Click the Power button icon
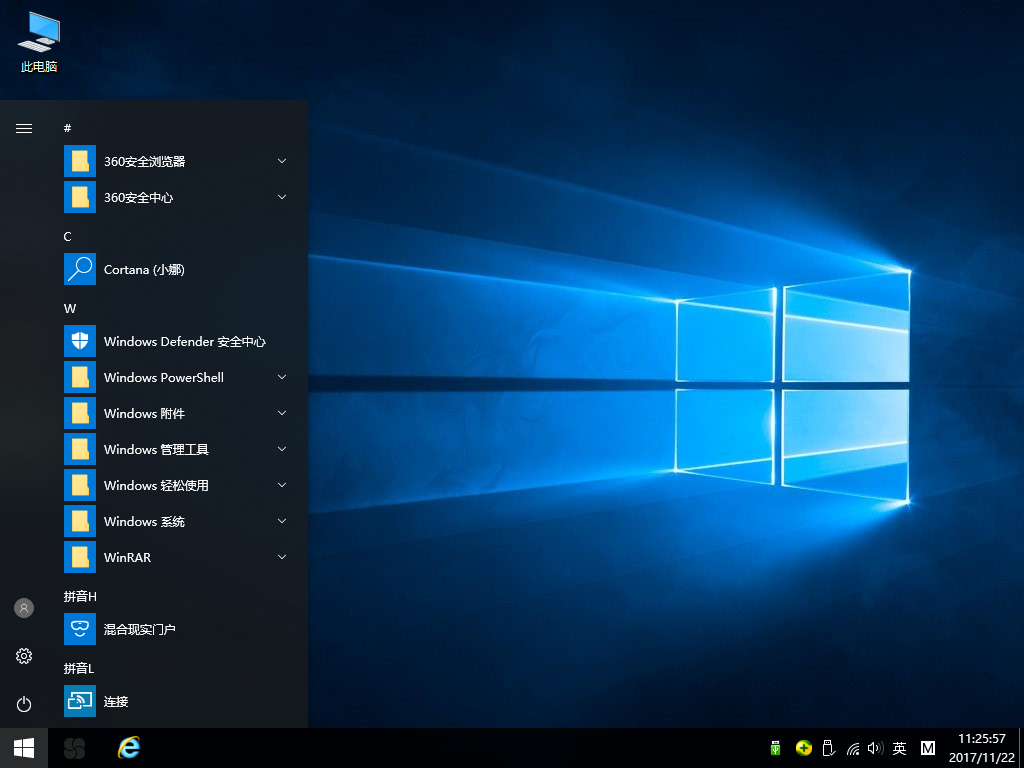The height and width of the screenshot is (768, 1024). pyautogui.click(x=24, y=704)
